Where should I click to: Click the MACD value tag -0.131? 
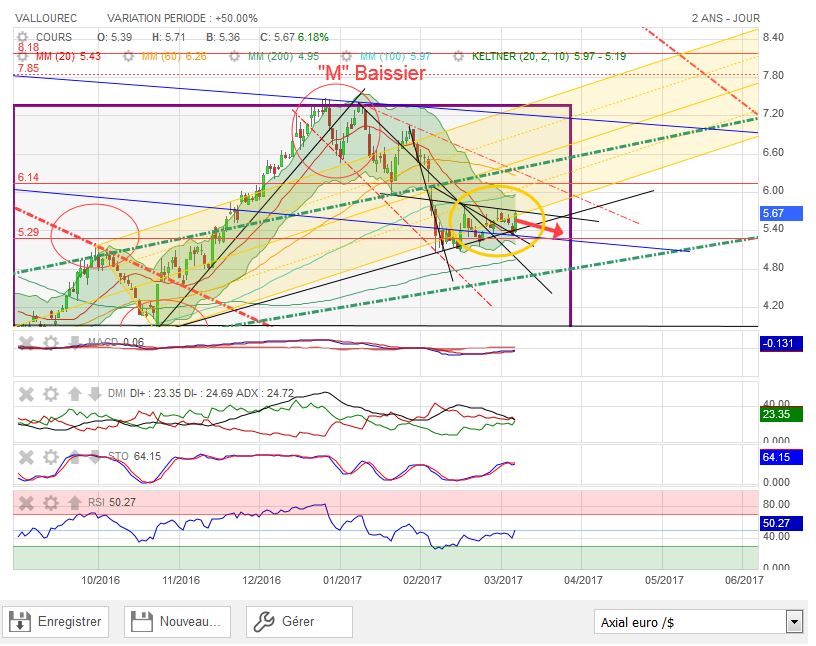point(781,344)
